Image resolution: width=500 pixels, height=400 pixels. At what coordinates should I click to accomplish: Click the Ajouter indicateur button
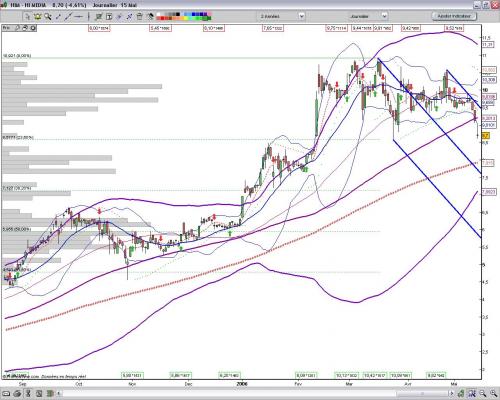[x=454, y=16]
